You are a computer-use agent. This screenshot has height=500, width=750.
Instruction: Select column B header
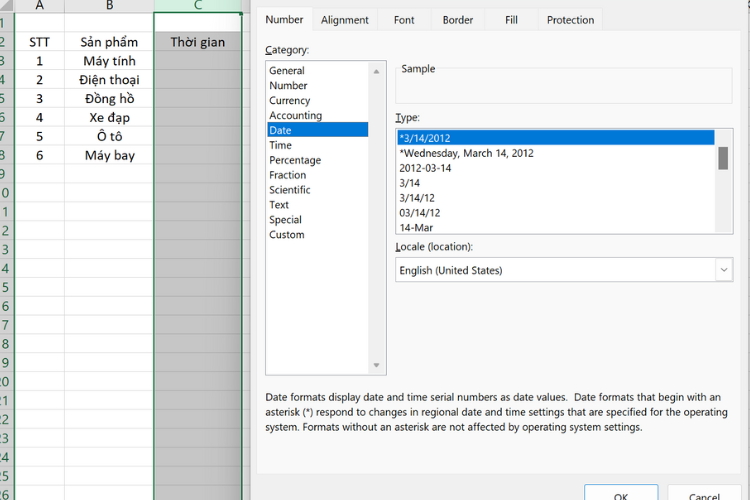(x=109, y=6)
